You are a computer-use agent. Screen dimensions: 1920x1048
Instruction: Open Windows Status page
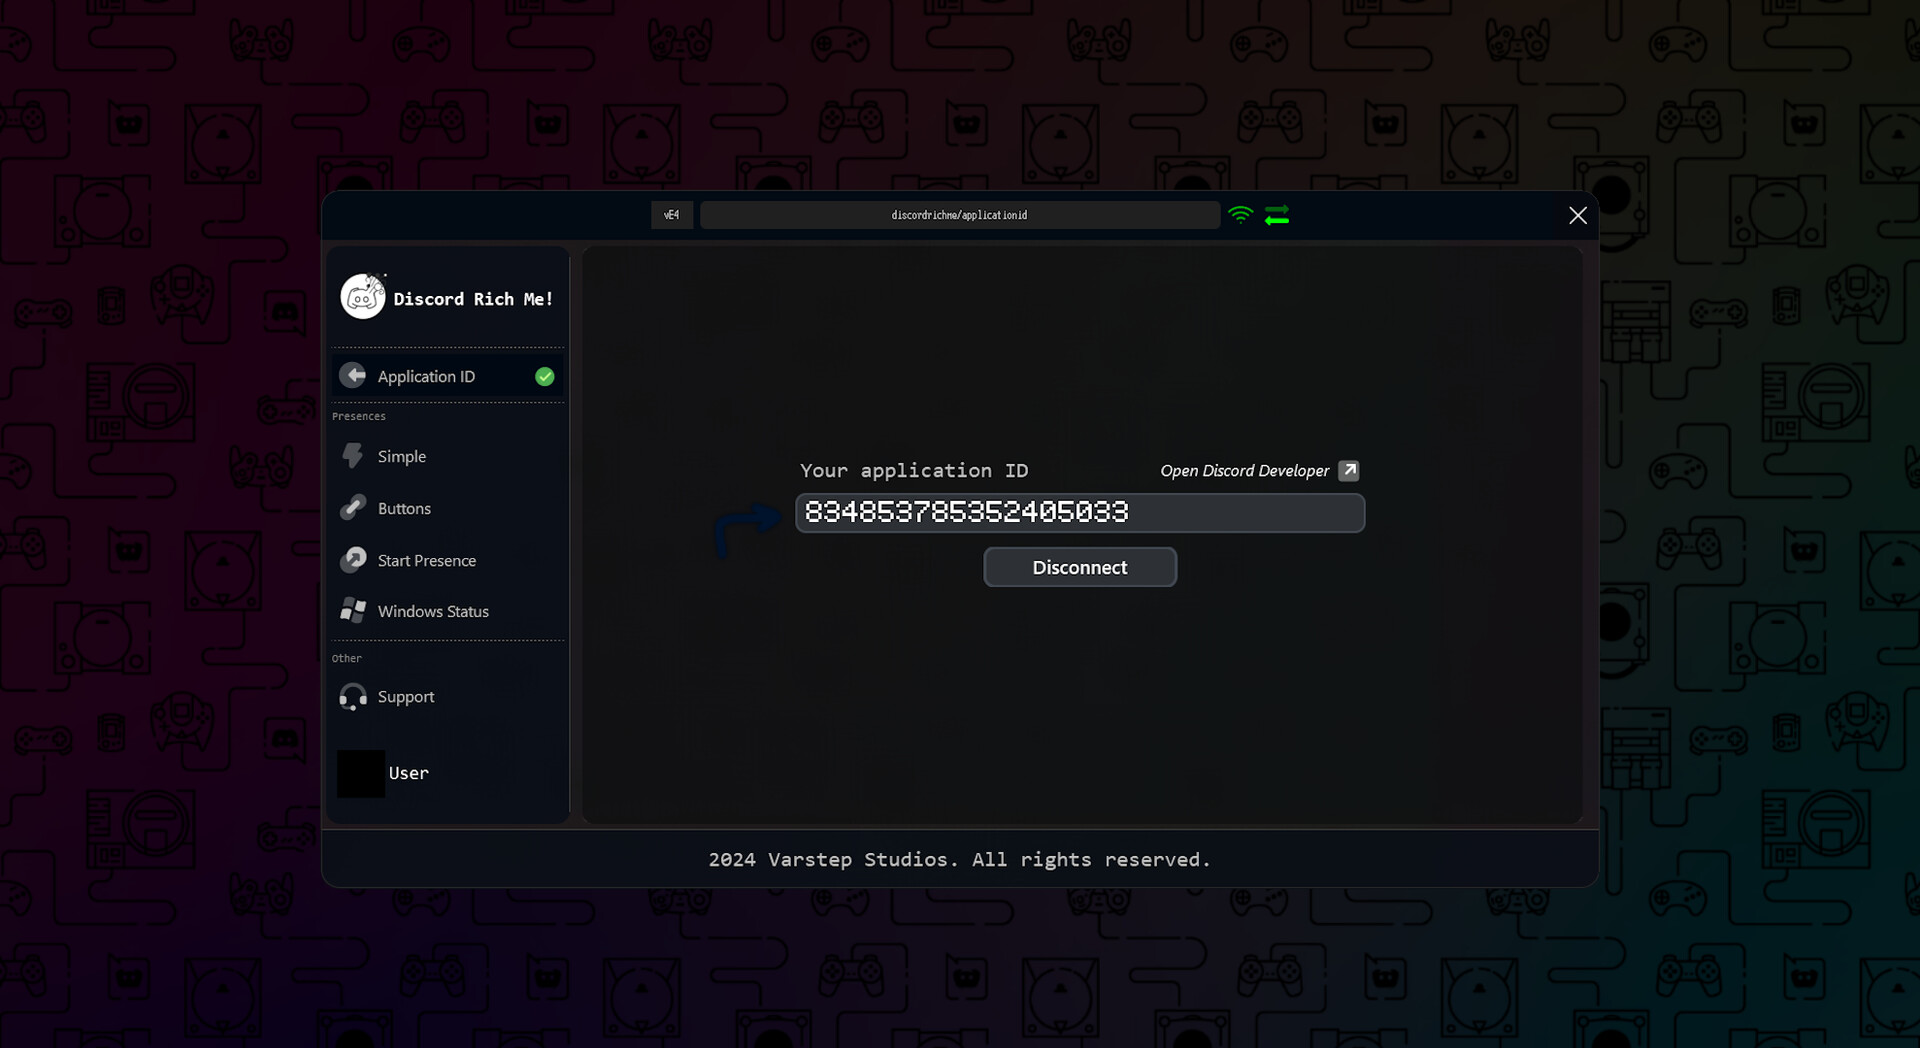point(447,611)
